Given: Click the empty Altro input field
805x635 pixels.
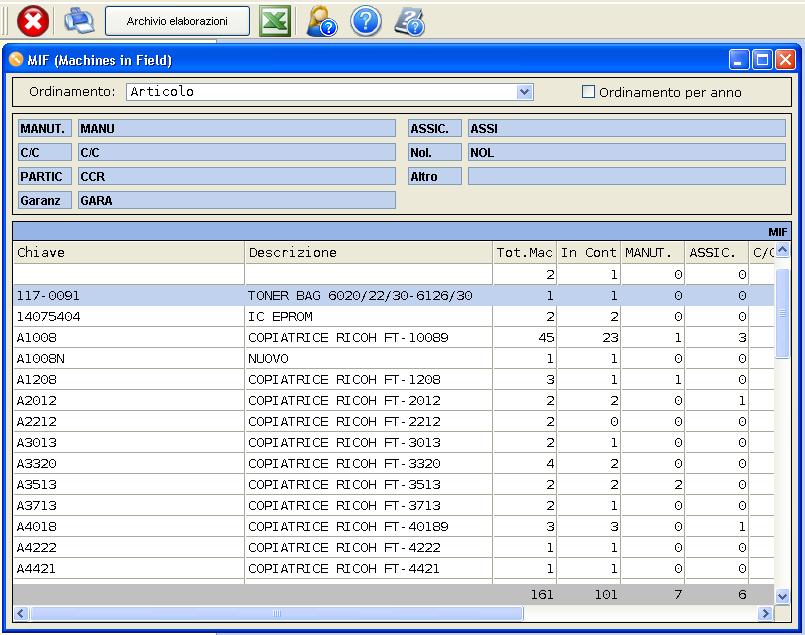Looking at the screenshot, I should (626, 177).
